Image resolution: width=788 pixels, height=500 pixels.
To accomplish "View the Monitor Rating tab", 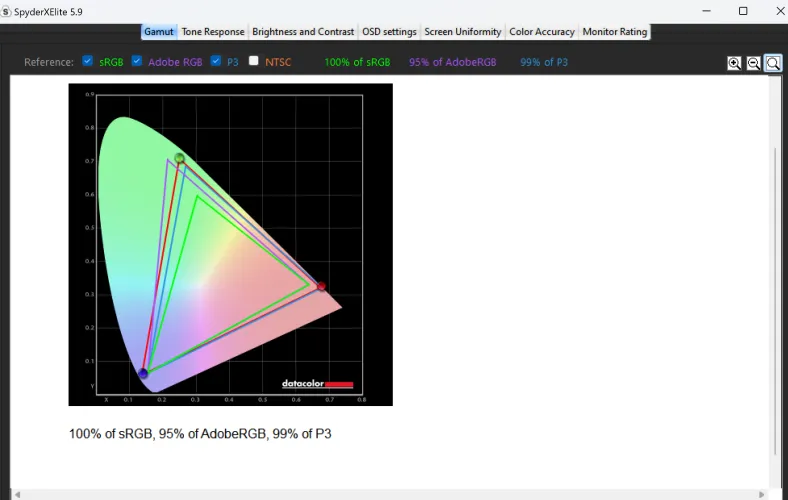I will pyautogui.click(x=614, y=32).
